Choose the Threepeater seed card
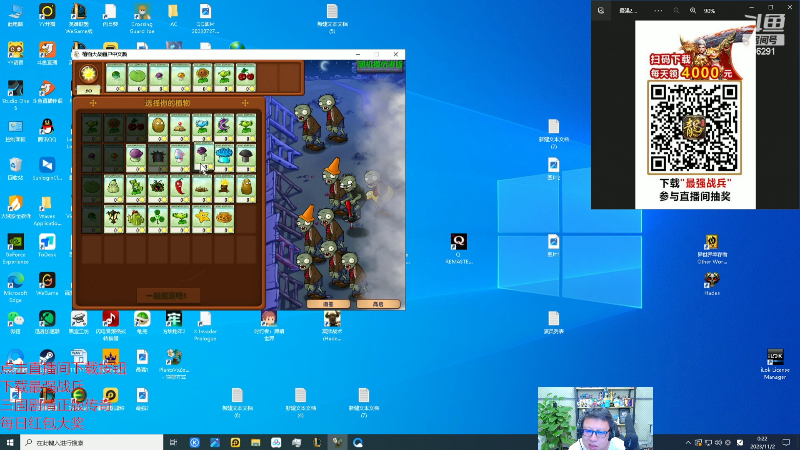This screenshot has width=800, height=450. 136,189
